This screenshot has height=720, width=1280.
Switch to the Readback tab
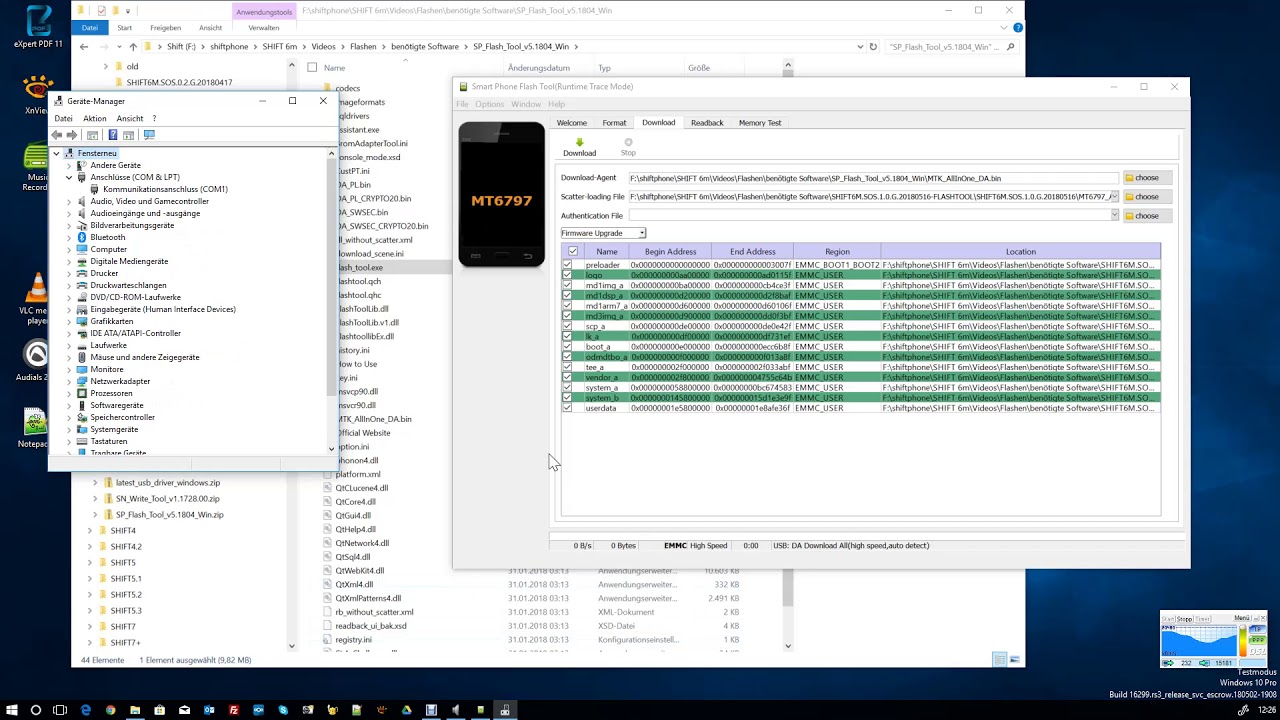click(707, 123)
